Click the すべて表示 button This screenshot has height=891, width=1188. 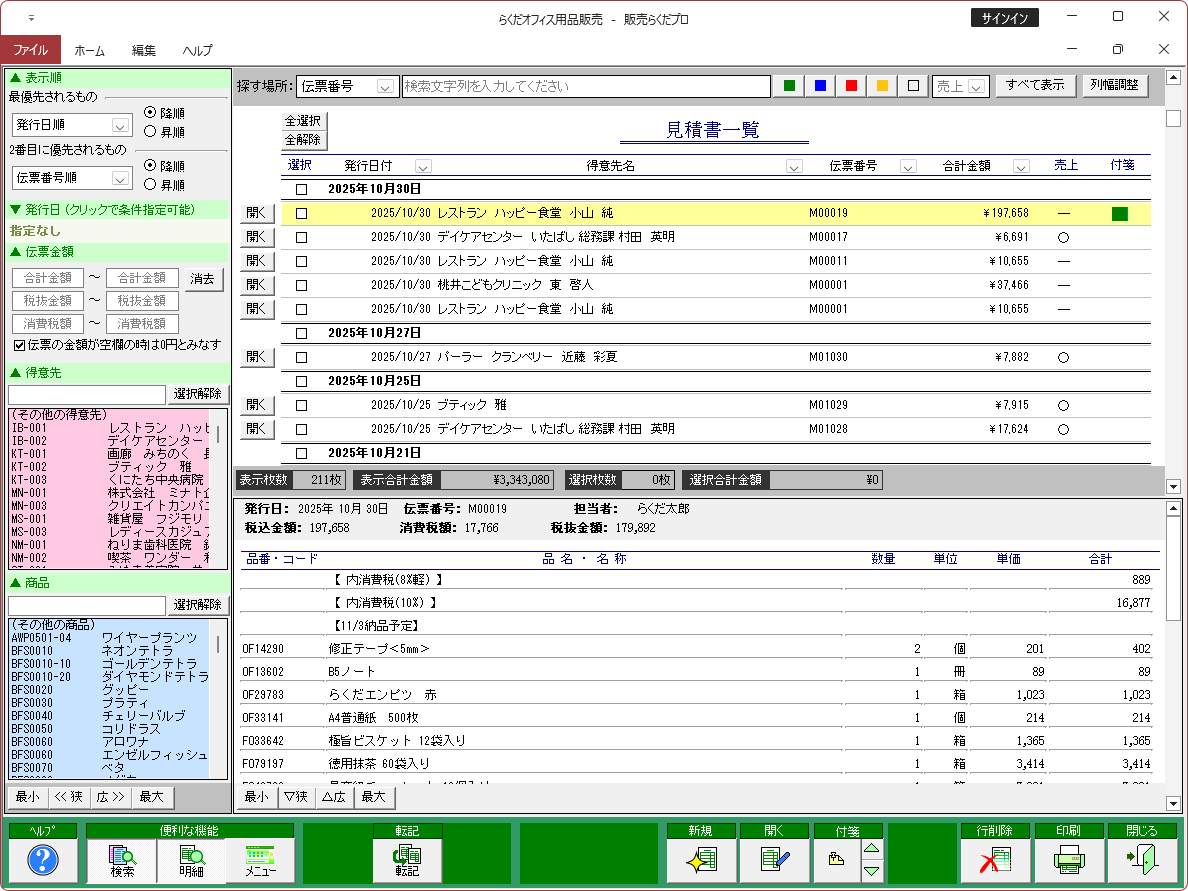coord(1035,86)
